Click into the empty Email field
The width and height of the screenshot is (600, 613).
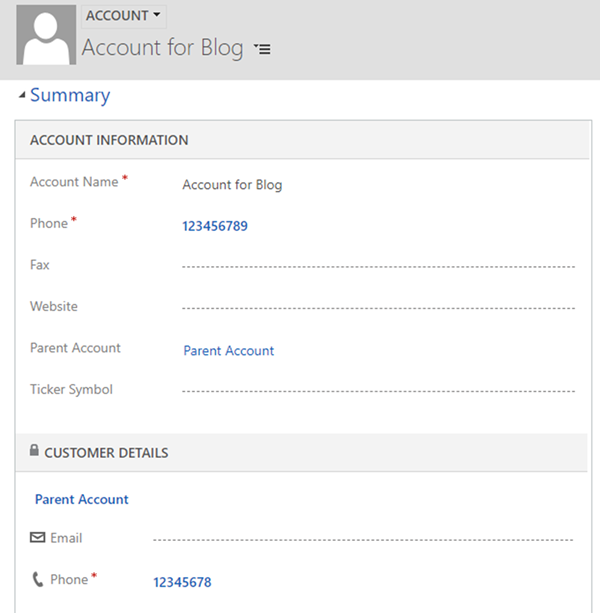pos(362,540)
